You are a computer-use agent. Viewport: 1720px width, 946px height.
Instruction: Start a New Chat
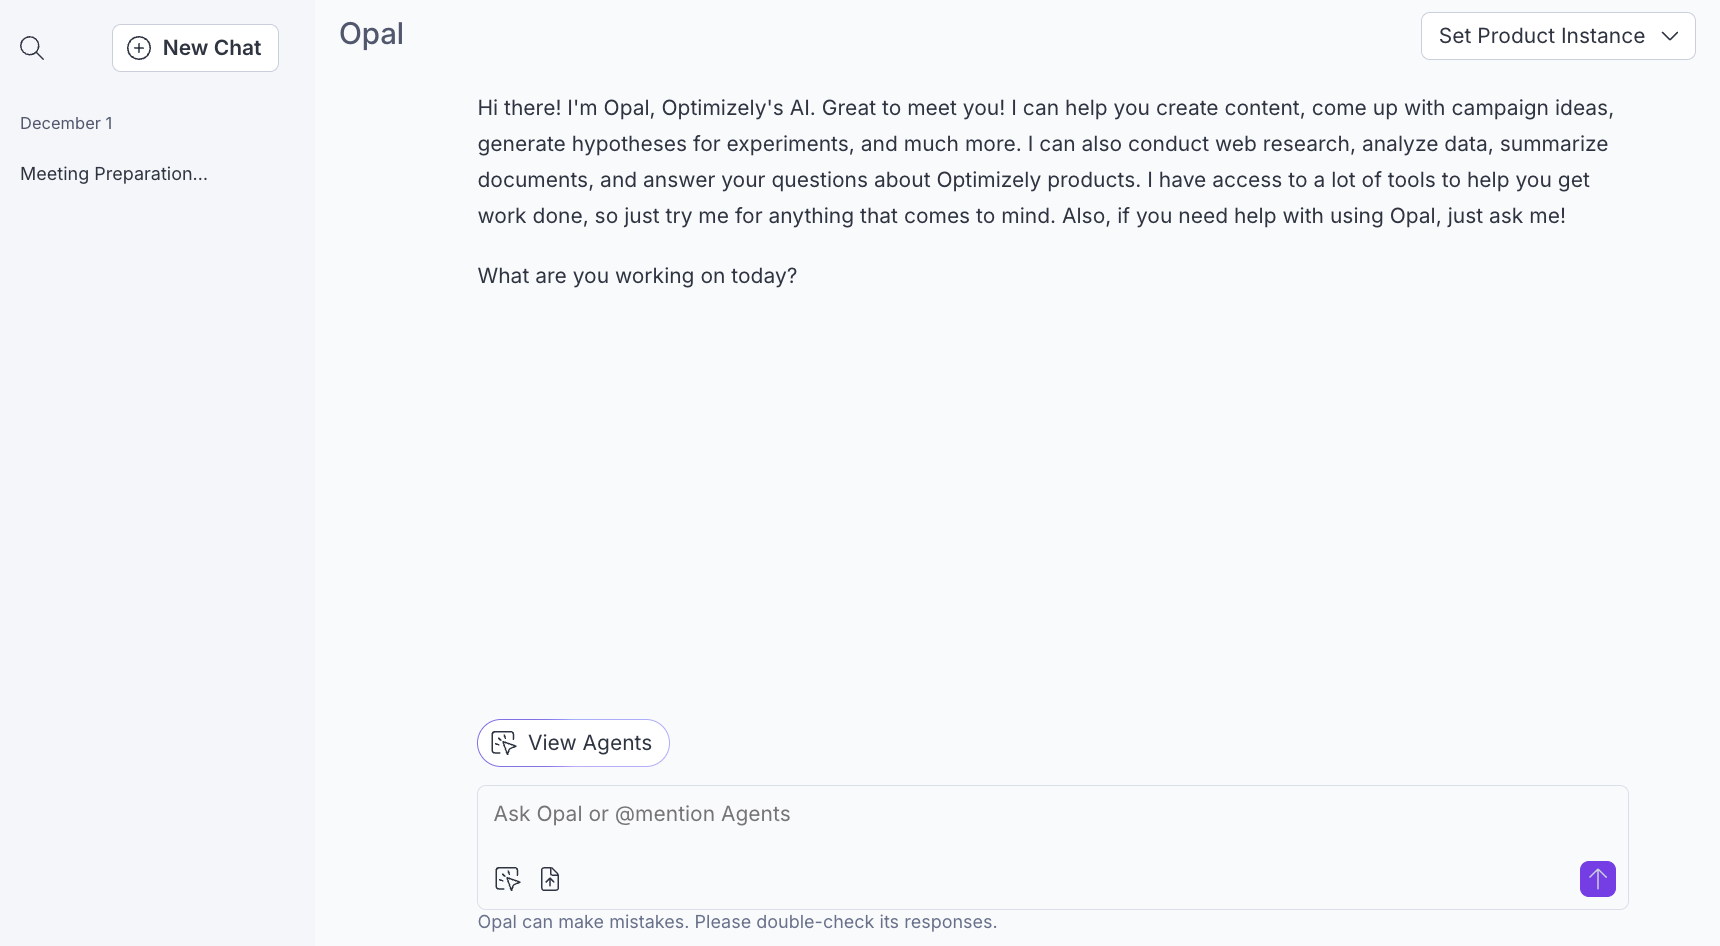point(195,48)
